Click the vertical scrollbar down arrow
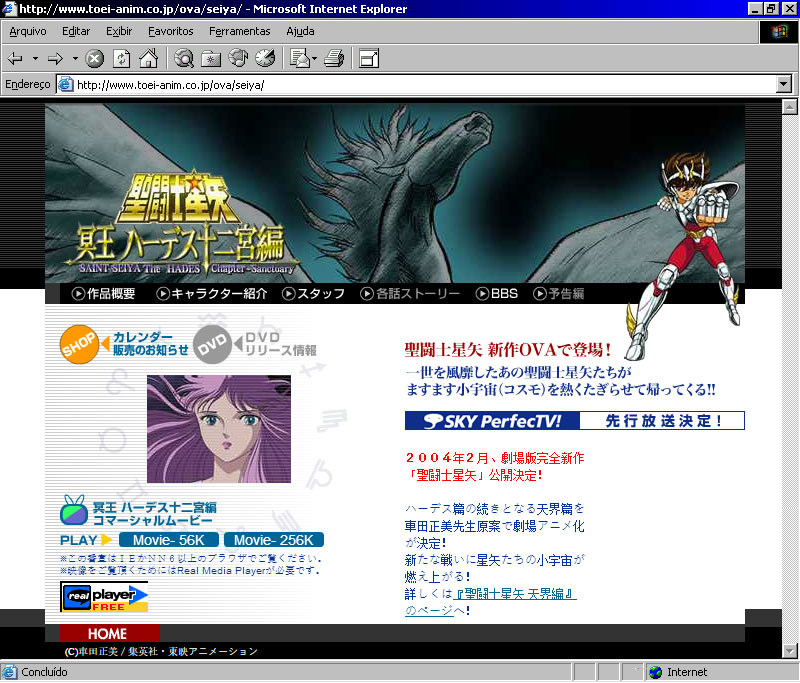800x683 pixels. click(x=790, y=651)
